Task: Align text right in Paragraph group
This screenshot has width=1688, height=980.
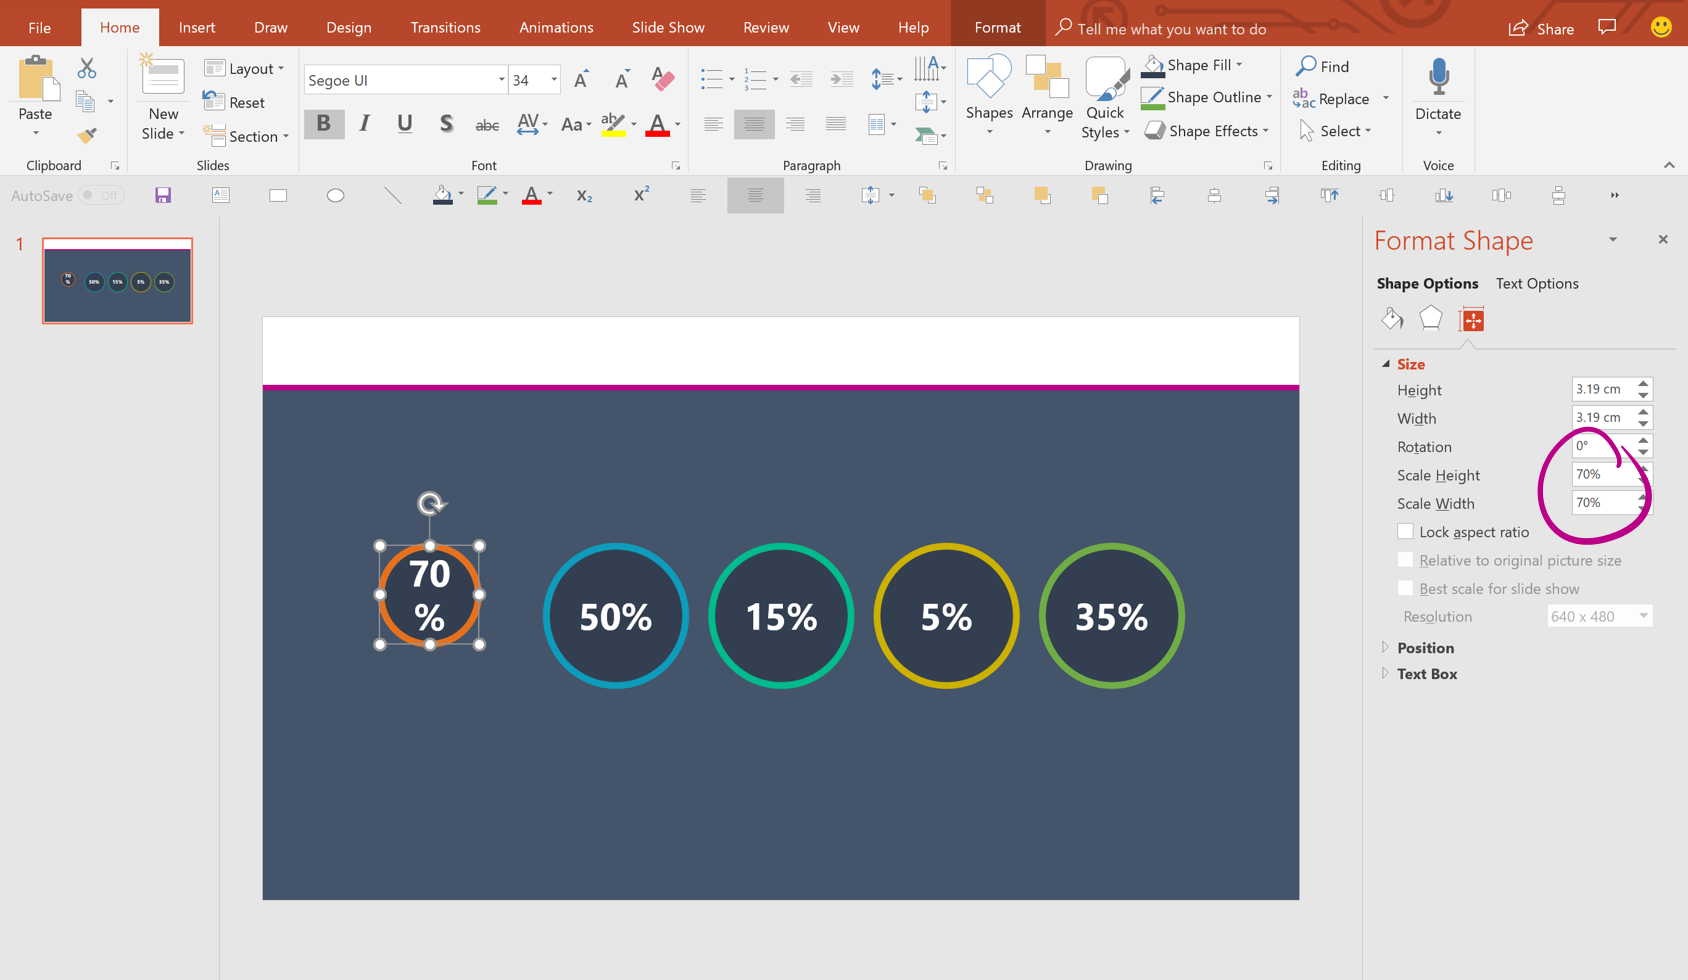Action: pyautogui.click(x=795, y=124)
